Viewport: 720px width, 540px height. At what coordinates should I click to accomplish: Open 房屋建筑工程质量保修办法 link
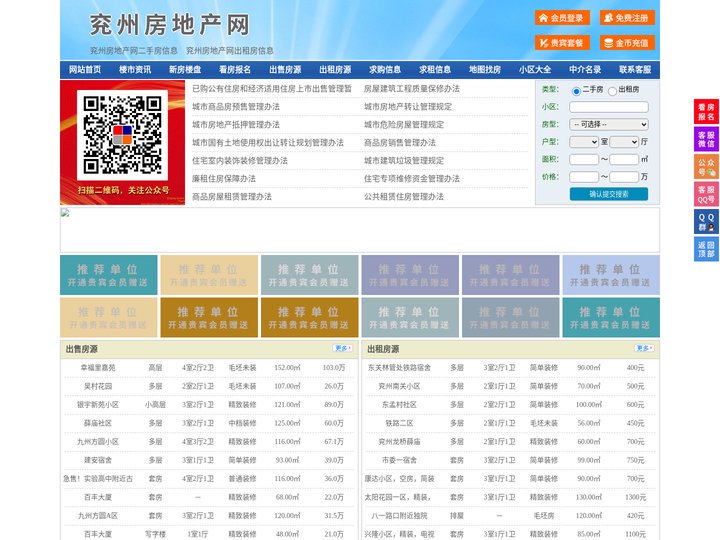pos(412,89)
